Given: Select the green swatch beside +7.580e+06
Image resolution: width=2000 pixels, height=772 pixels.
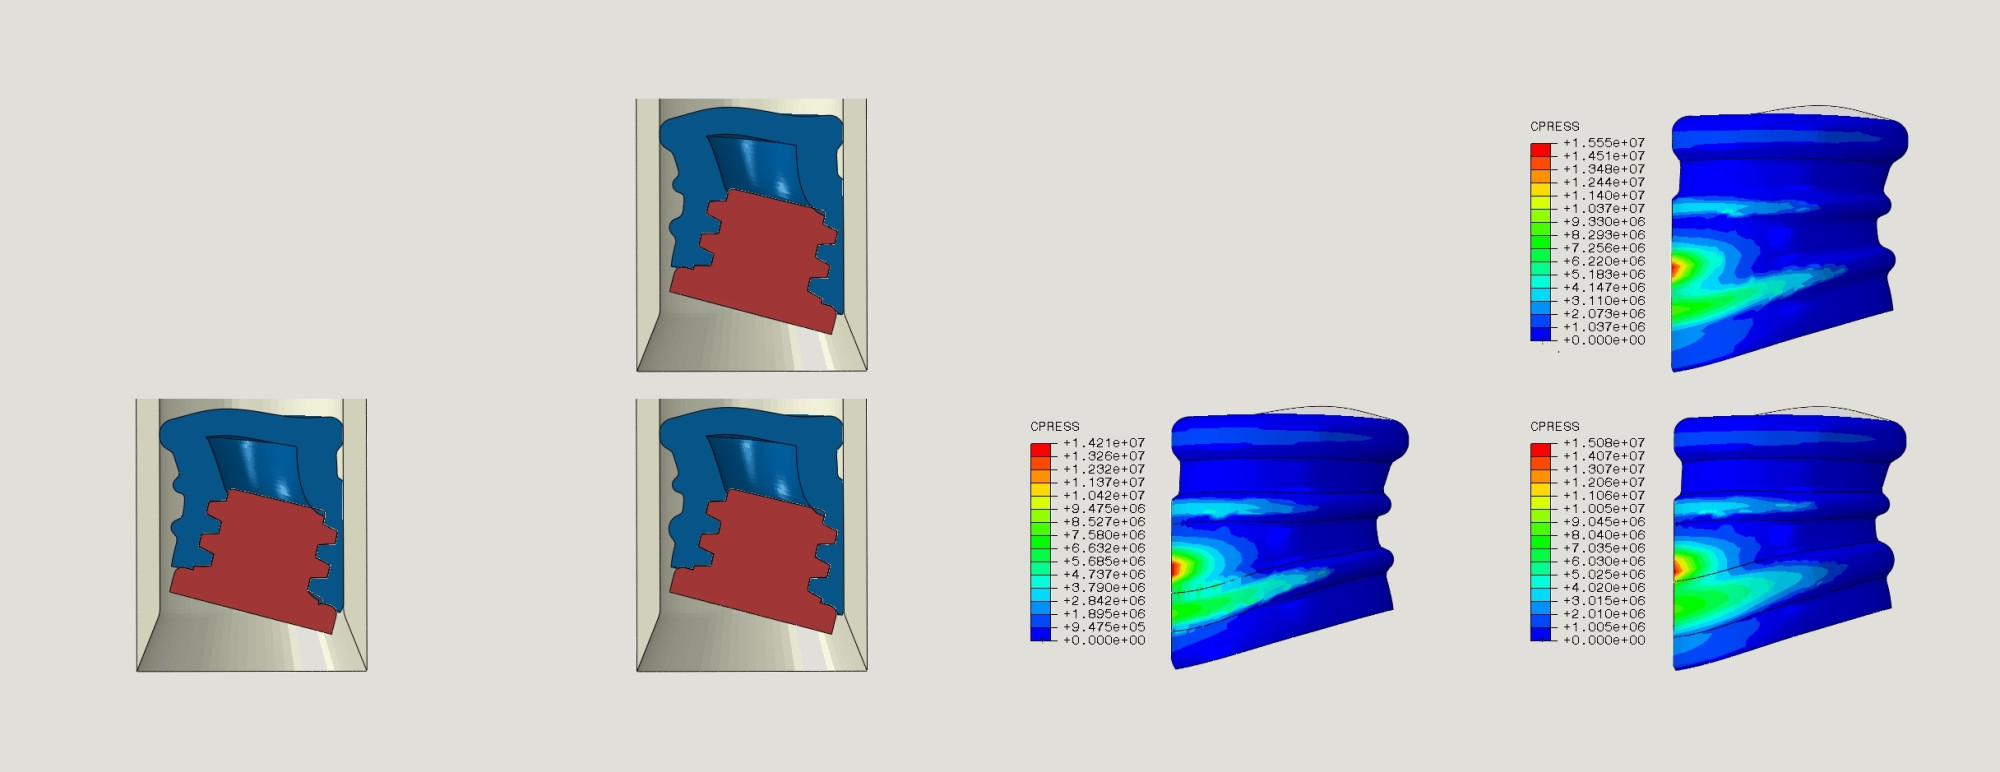Looking at the screenshot, I should point(1041,541).
